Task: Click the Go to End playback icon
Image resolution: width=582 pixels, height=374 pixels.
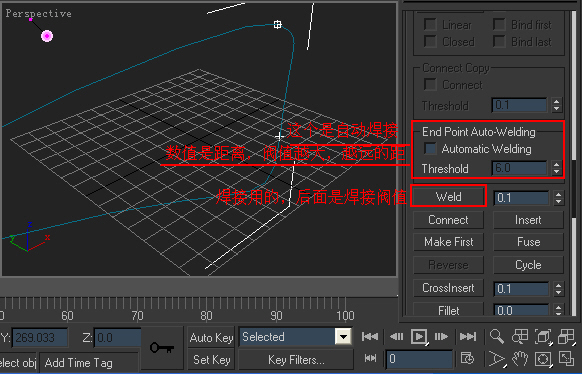Action: click(x=468, y=337)
